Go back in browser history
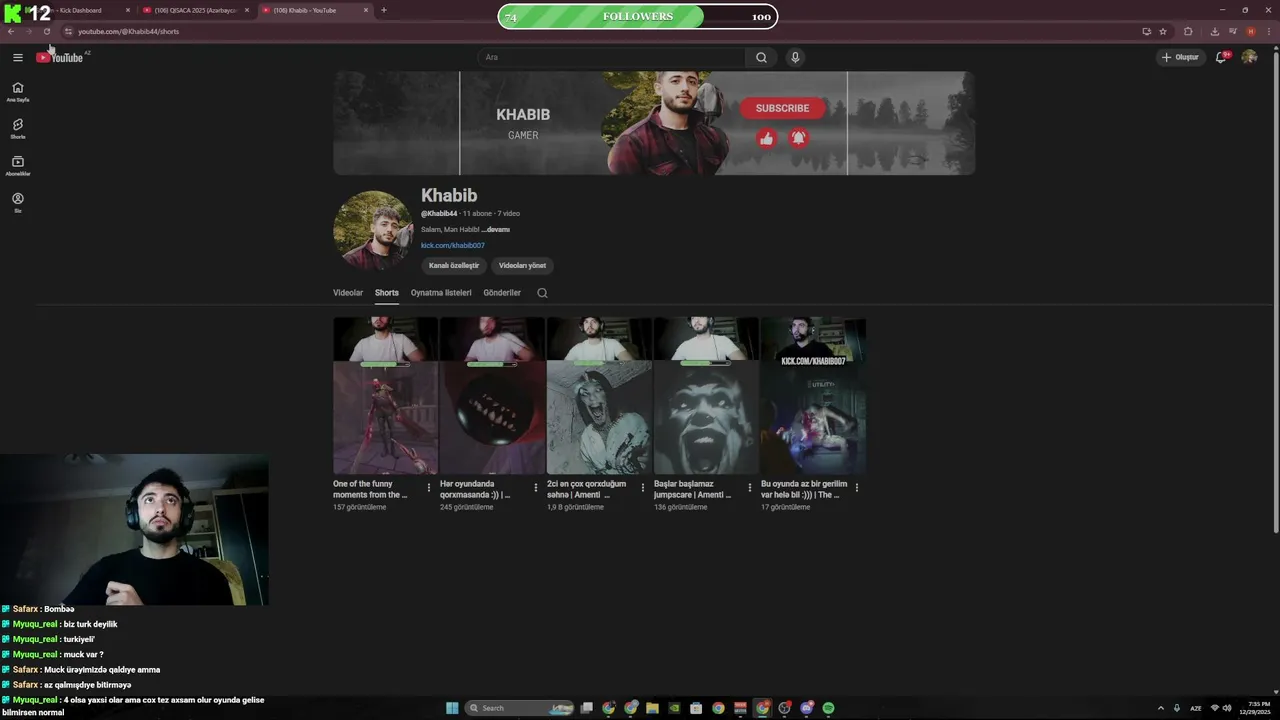 point(11,31)
